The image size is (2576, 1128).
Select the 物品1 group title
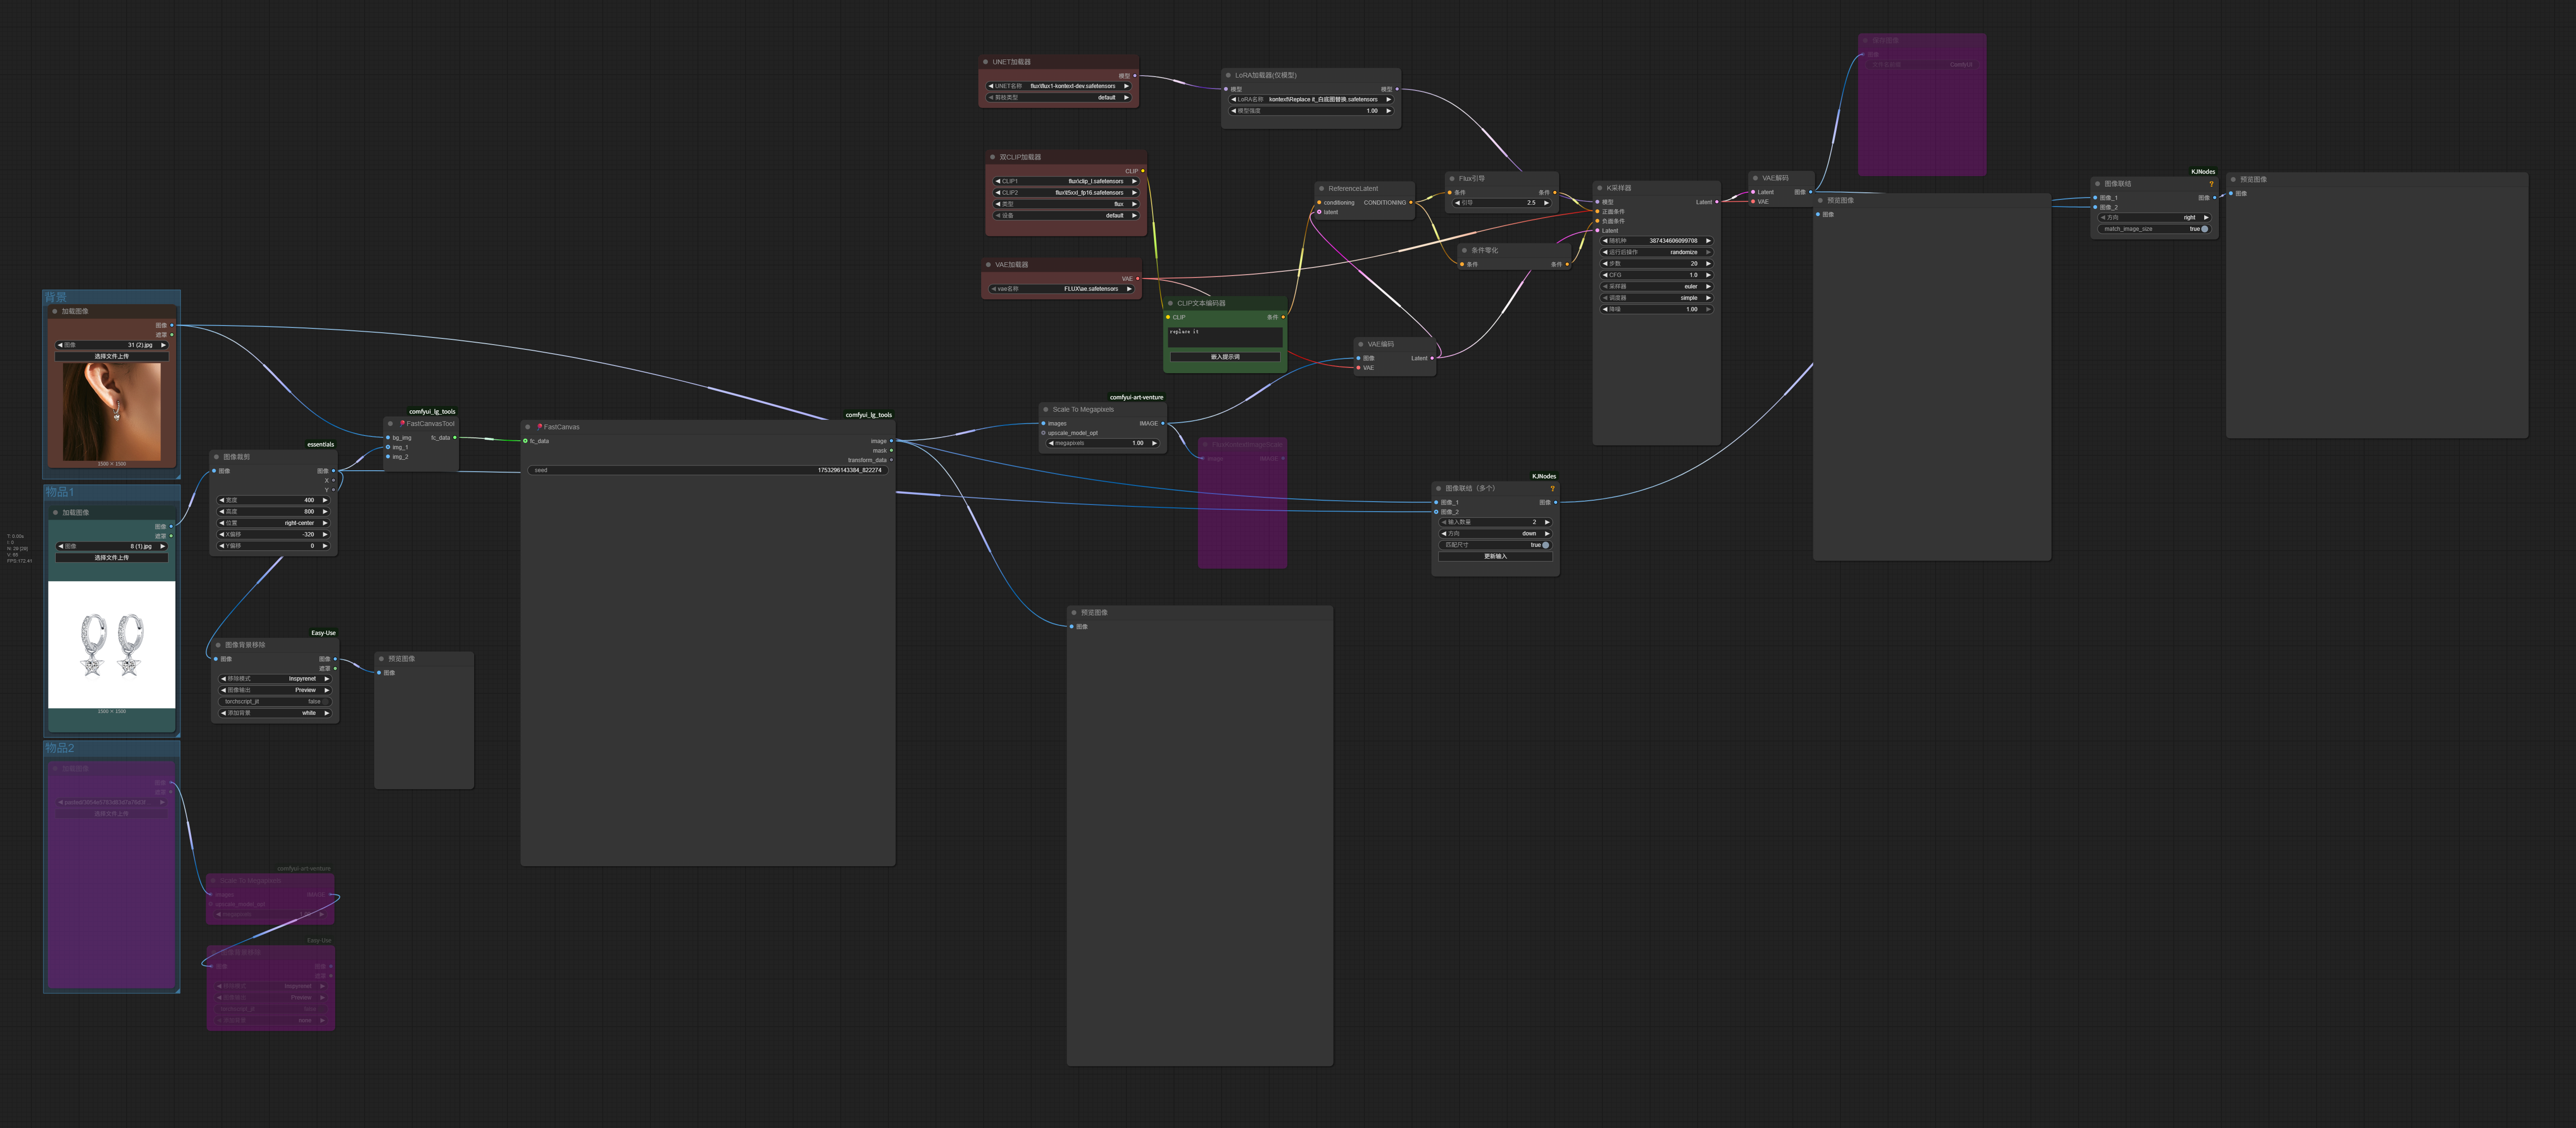[59, 492]
